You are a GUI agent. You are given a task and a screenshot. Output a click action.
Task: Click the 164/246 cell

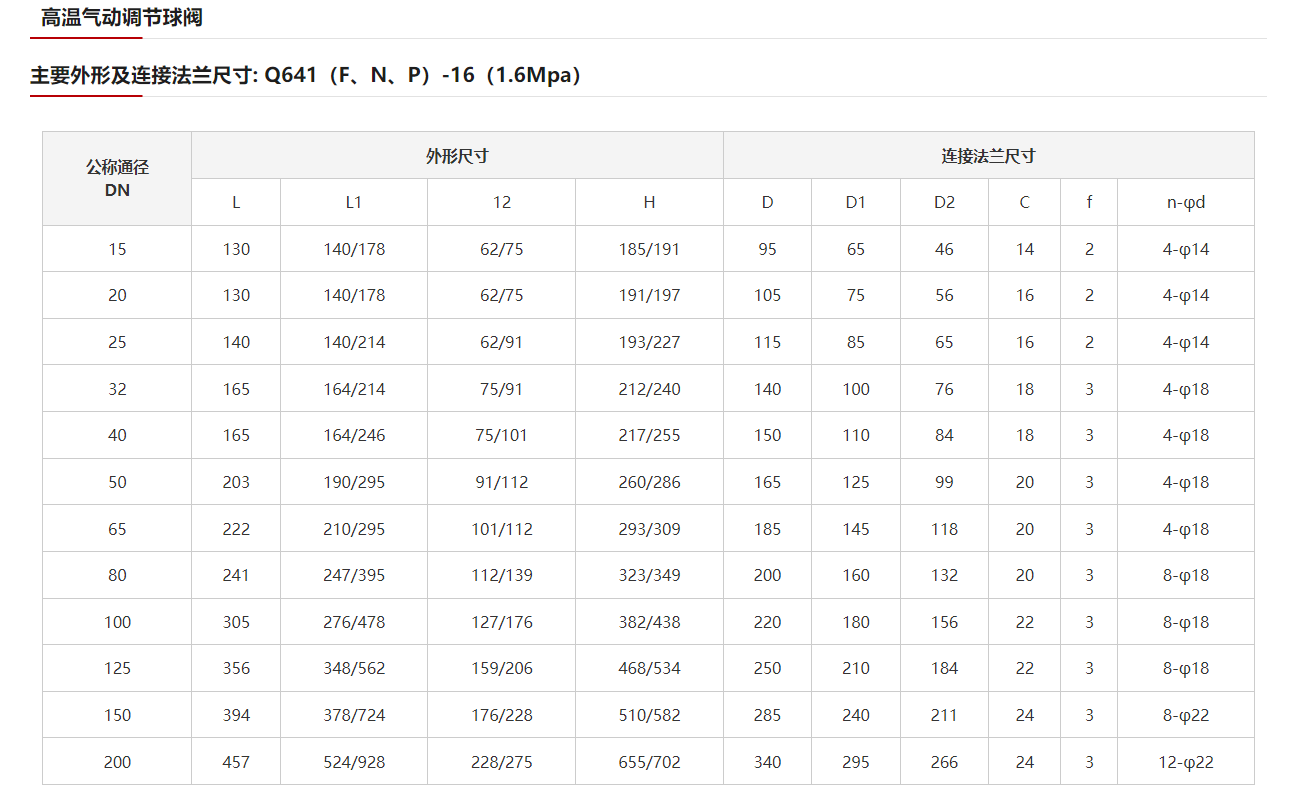354,435
